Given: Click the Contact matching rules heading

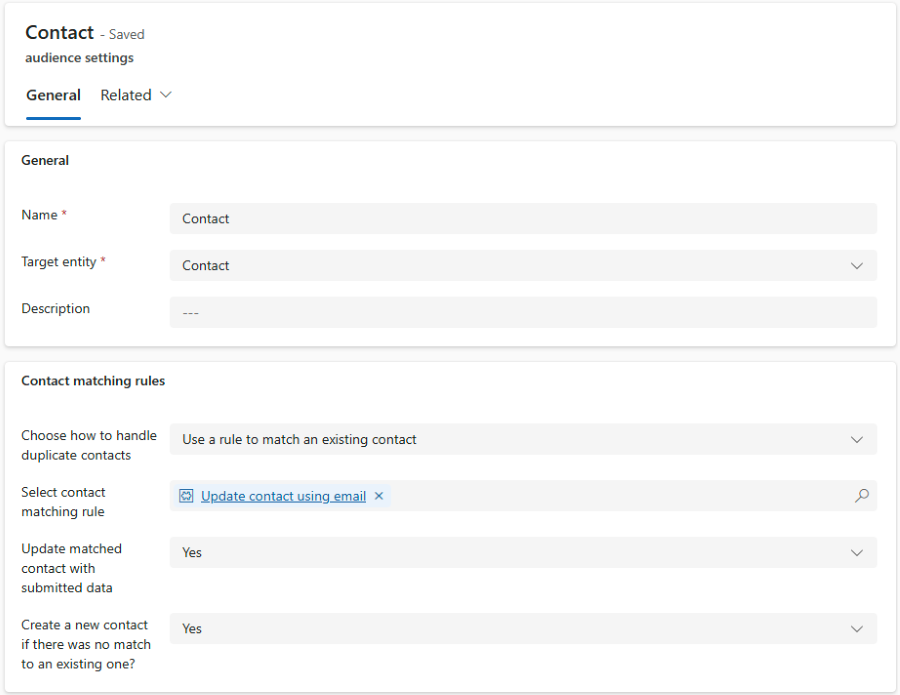Looking at the screenshot, I should coord(93,381).
